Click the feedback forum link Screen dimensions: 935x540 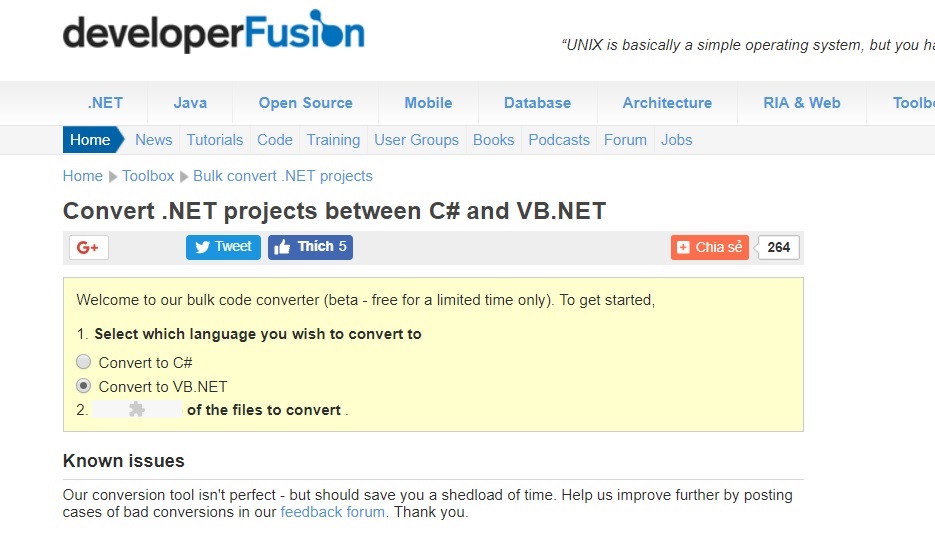(332, 512)
